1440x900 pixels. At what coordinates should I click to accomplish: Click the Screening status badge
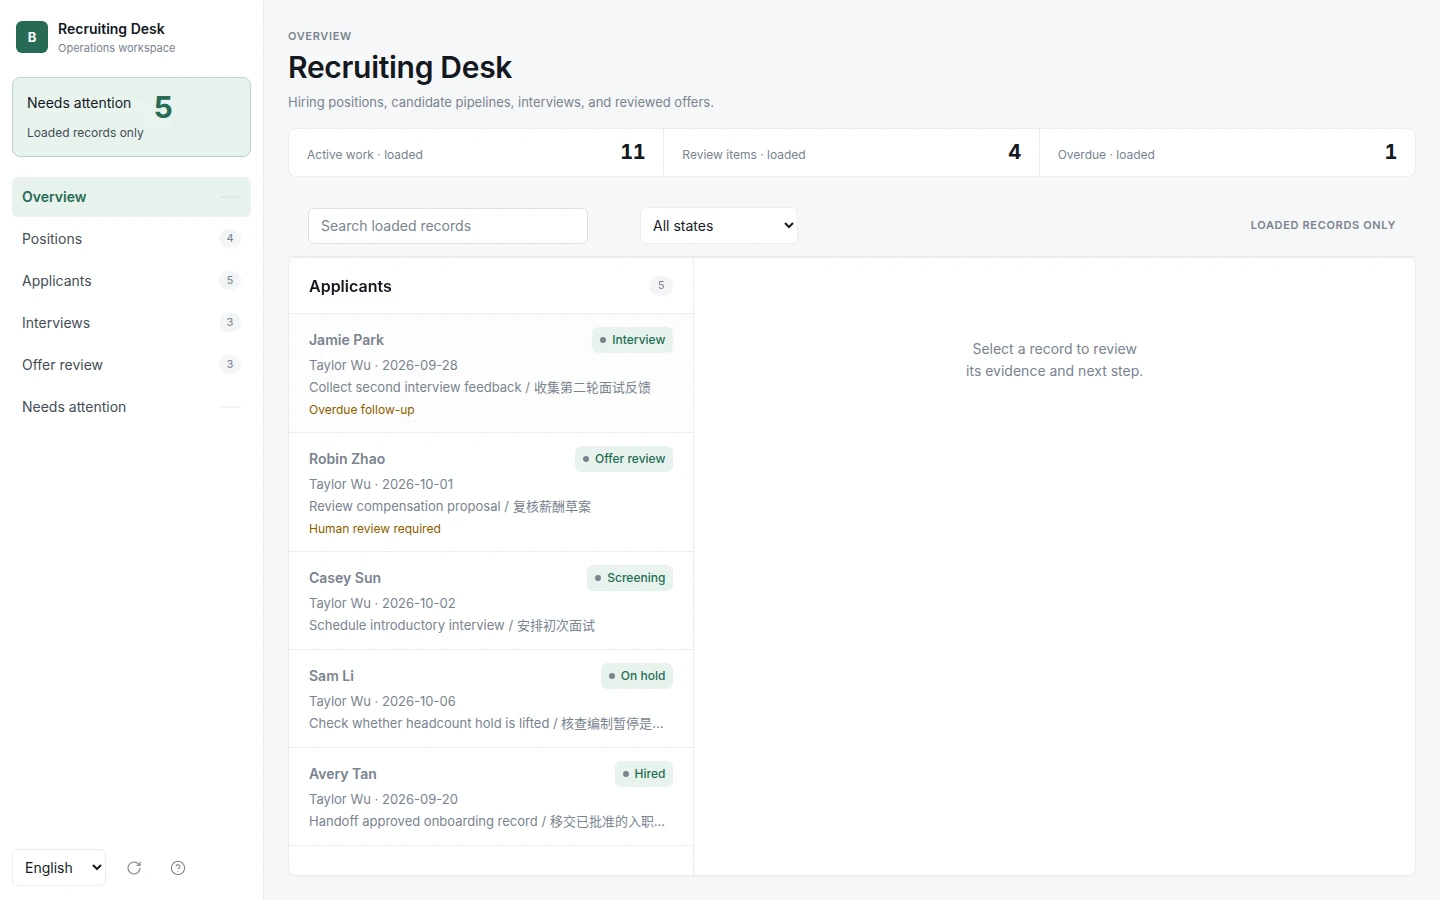click(630, 578)
